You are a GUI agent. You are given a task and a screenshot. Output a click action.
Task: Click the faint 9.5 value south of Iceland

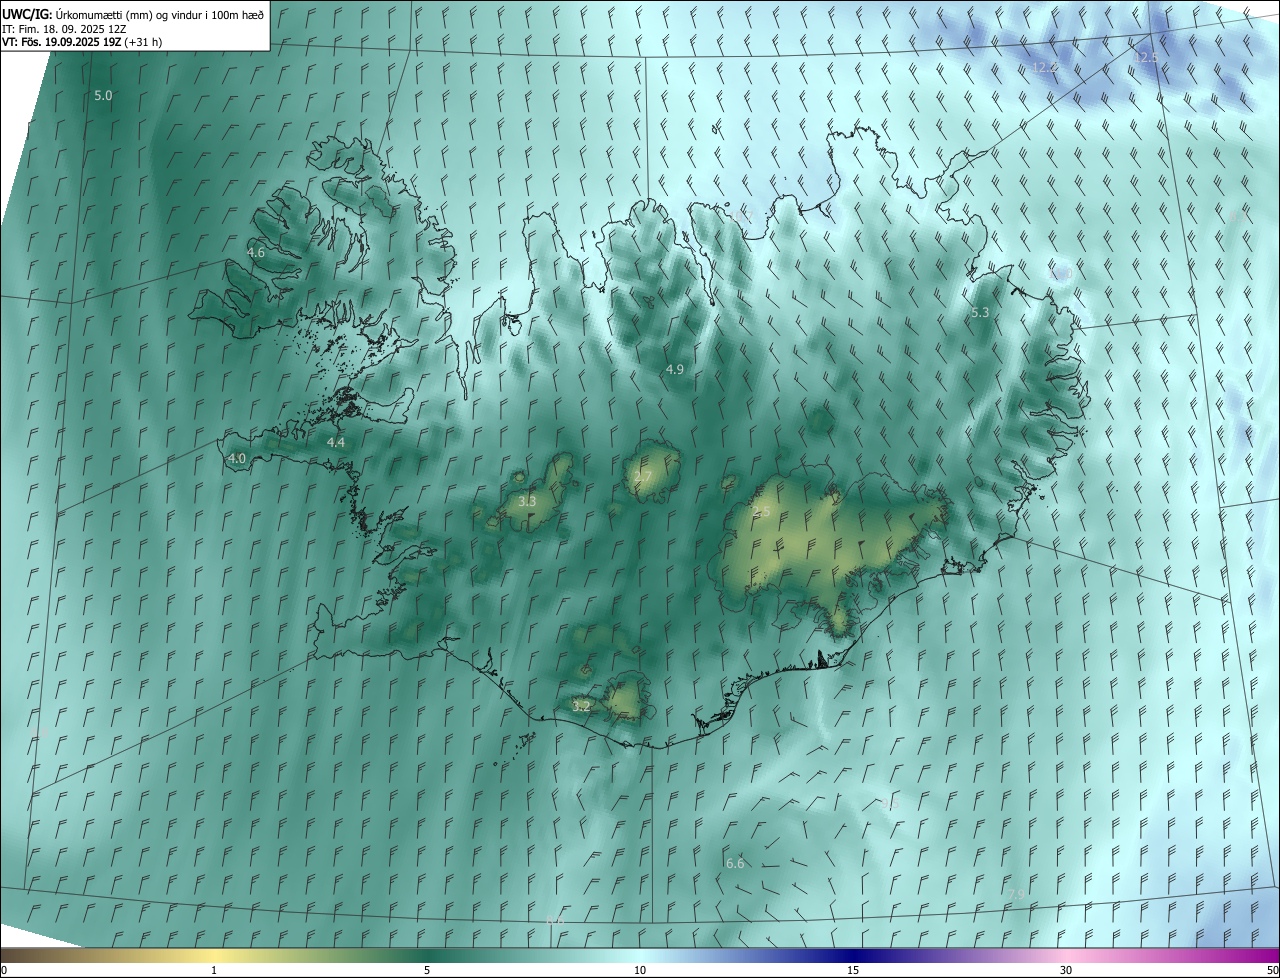(x=890, y=804)
